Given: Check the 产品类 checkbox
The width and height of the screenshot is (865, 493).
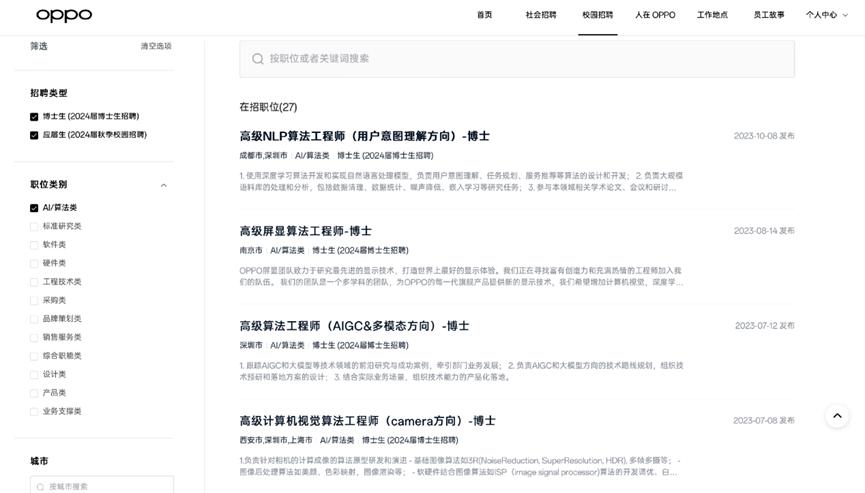Looking at the screenshot, I should point(34,393).
